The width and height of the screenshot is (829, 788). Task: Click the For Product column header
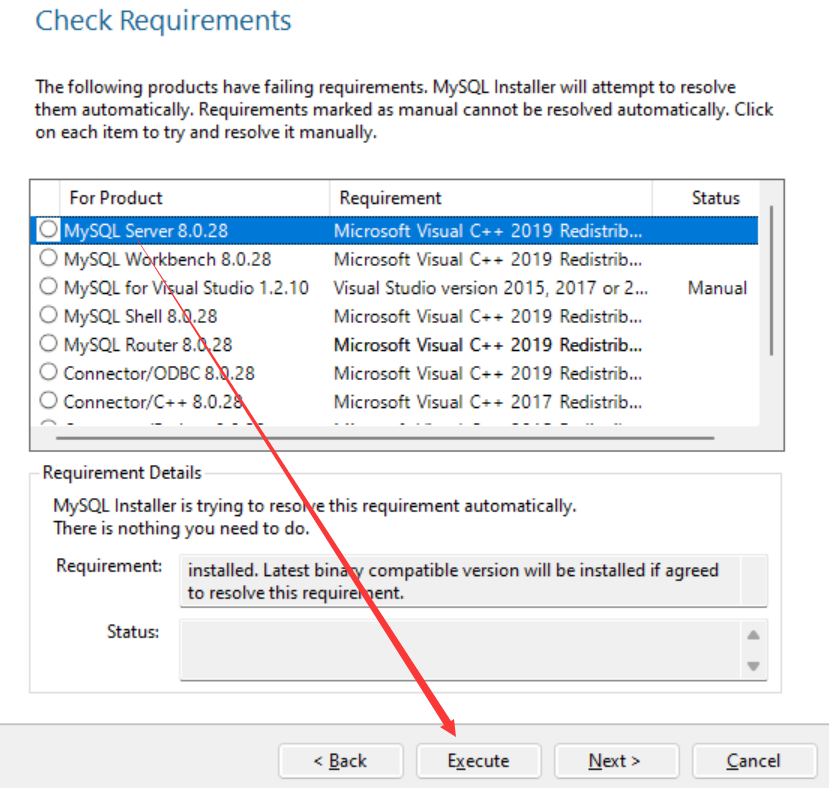tap(195, 198)
